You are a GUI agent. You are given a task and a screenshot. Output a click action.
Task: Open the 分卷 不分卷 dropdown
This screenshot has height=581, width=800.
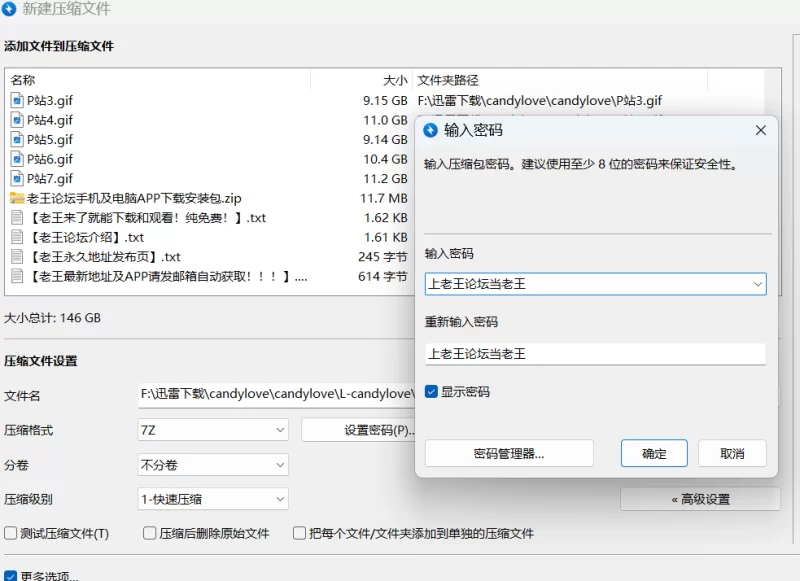pos(213,465)
